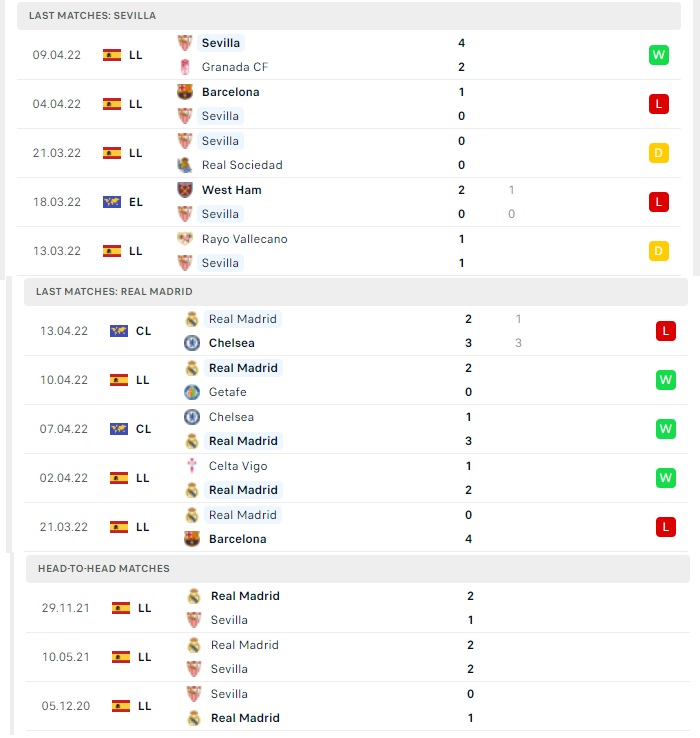Click the EL competition flag on 18.03.22
Viewport: 700px width, 738px height.
click(112, 202)
